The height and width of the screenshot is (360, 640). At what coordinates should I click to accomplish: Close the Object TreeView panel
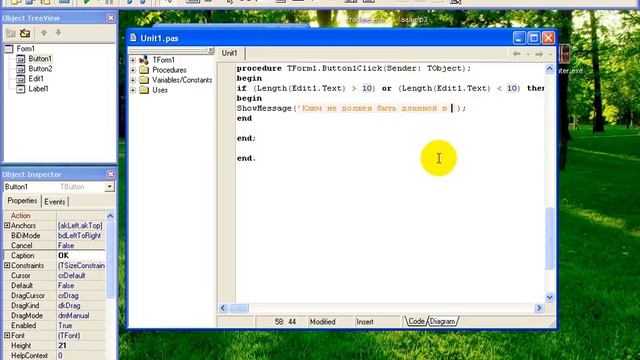pos(111,18)
